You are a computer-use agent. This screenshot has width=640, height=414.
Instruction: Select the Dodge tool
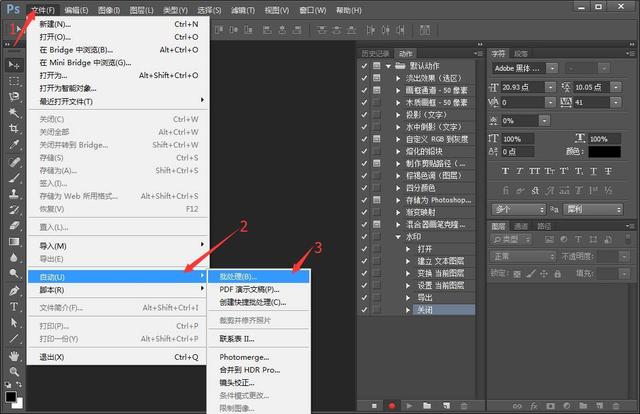[14, 273]
